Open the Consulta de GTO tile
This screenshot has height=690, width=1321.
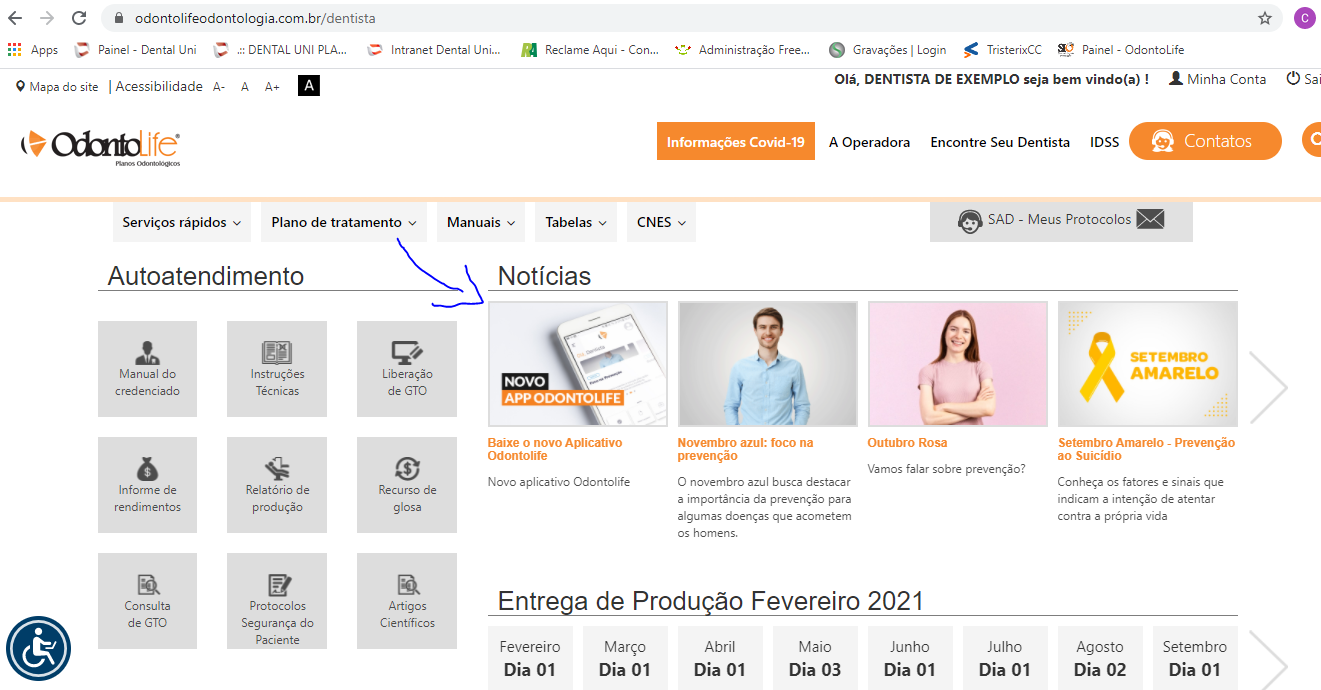[147, 600]
